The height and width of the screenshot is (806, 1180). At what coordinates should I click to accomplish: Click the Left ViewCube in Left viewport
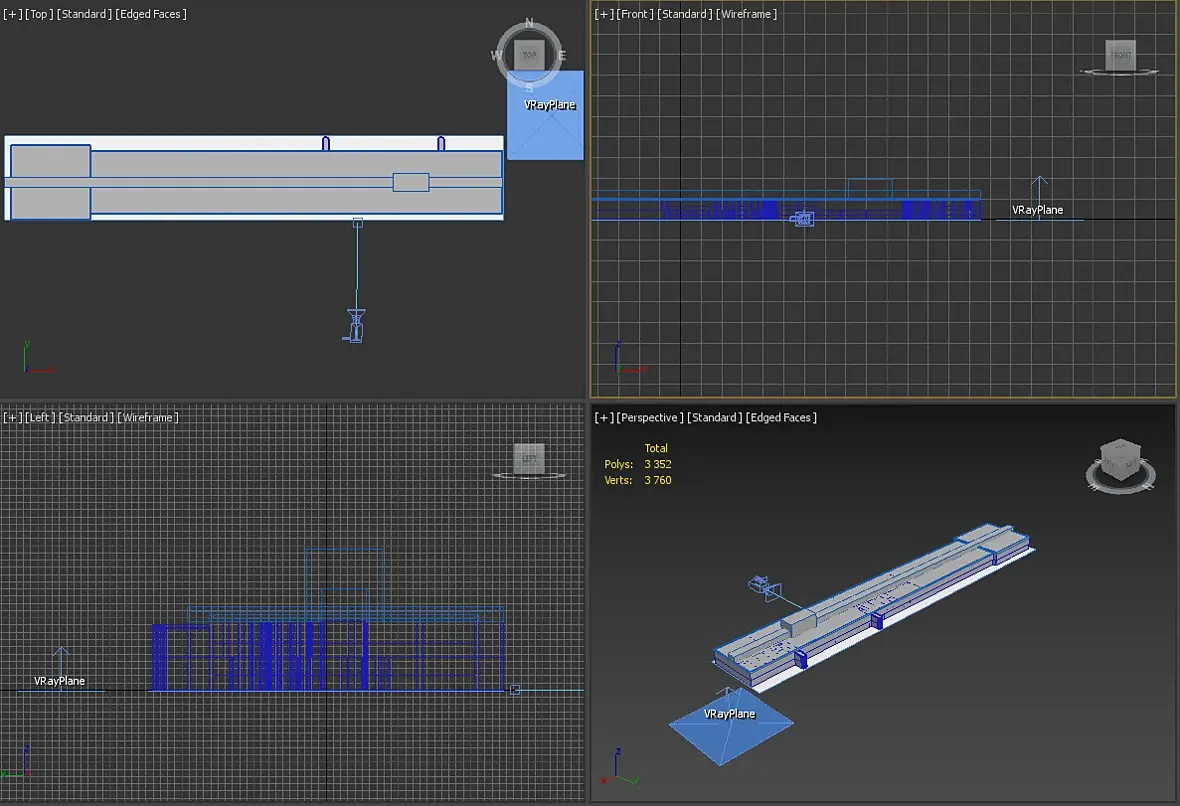[x=529, y=459]
